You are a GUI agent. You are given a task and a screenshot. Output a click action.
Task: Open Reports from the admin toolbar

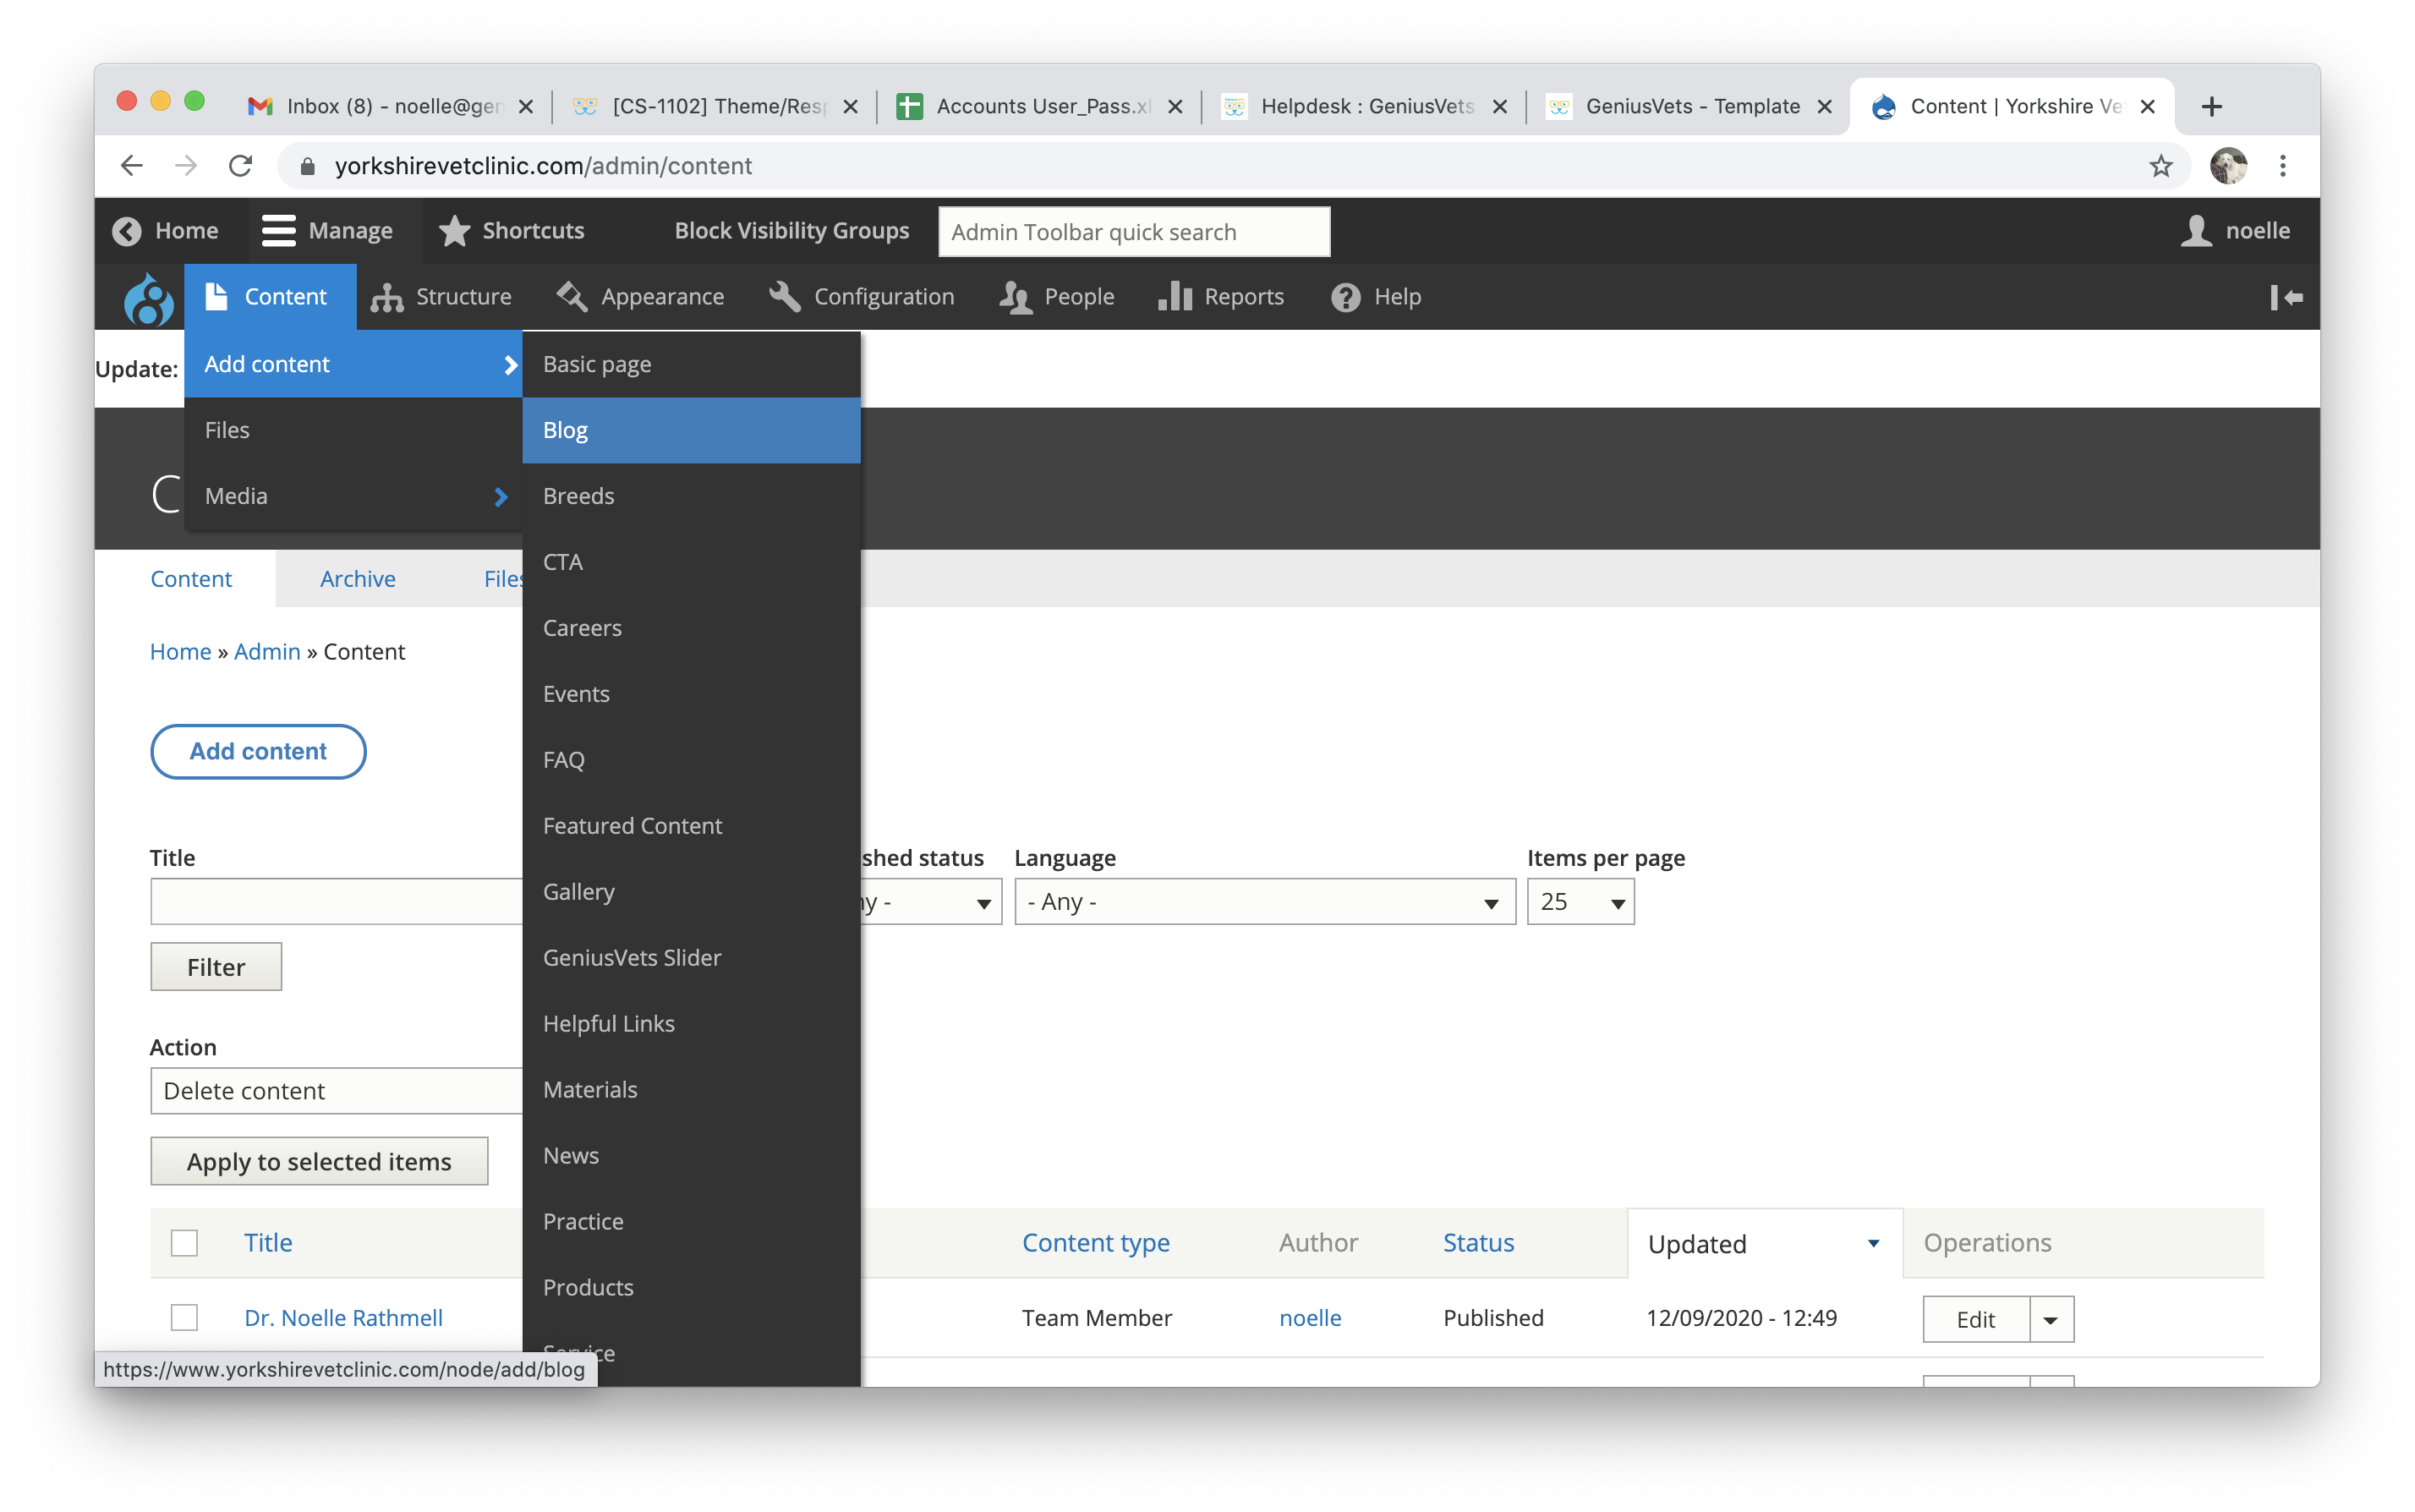pos(1220,297)
